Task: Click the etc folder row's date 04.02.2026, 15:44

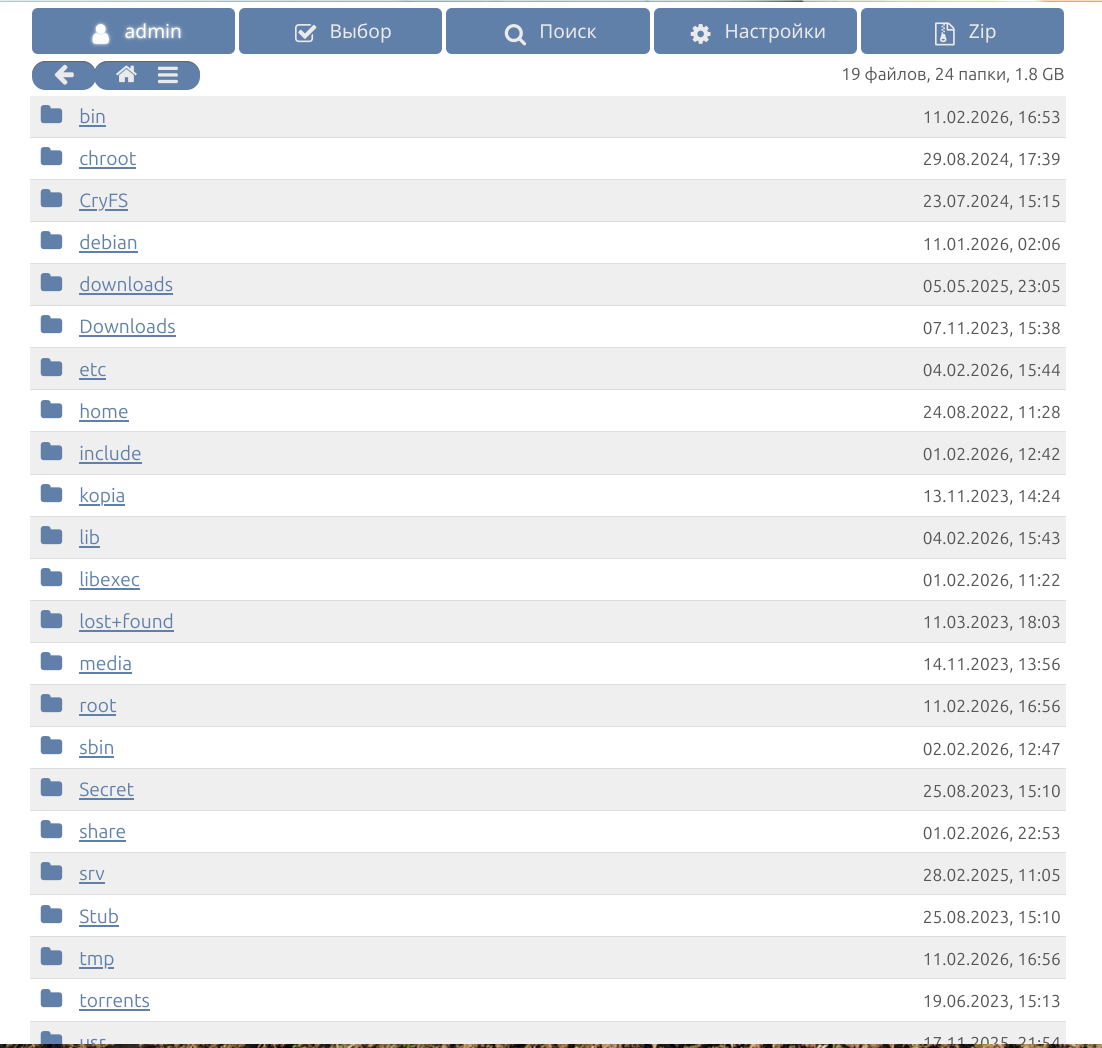Action: (x=991, y=370)
